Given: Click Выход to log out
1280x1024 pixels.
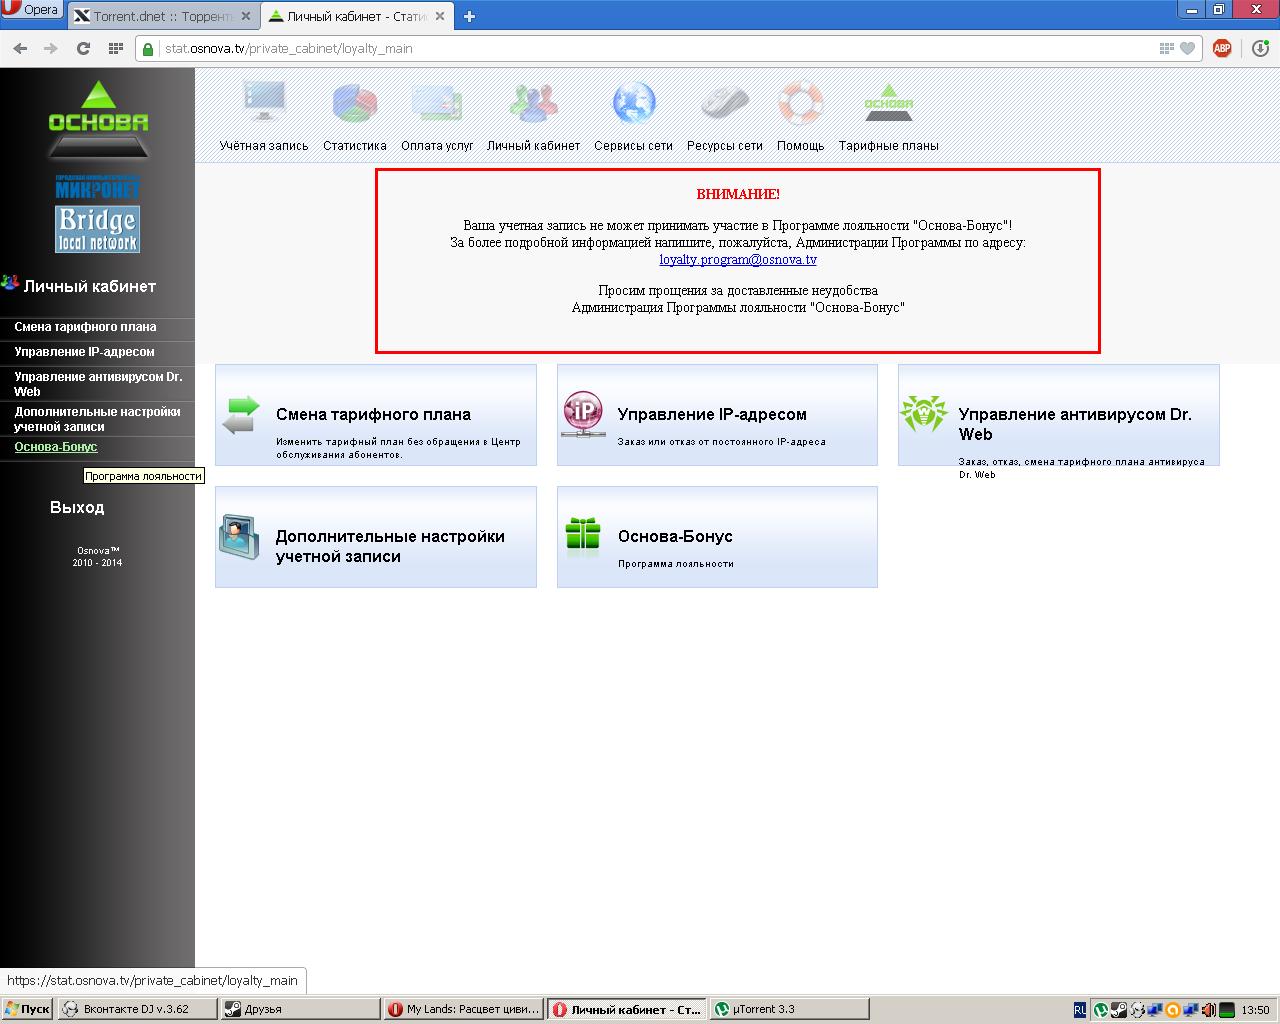Looking at the screenshot, I should pos(77,507).
